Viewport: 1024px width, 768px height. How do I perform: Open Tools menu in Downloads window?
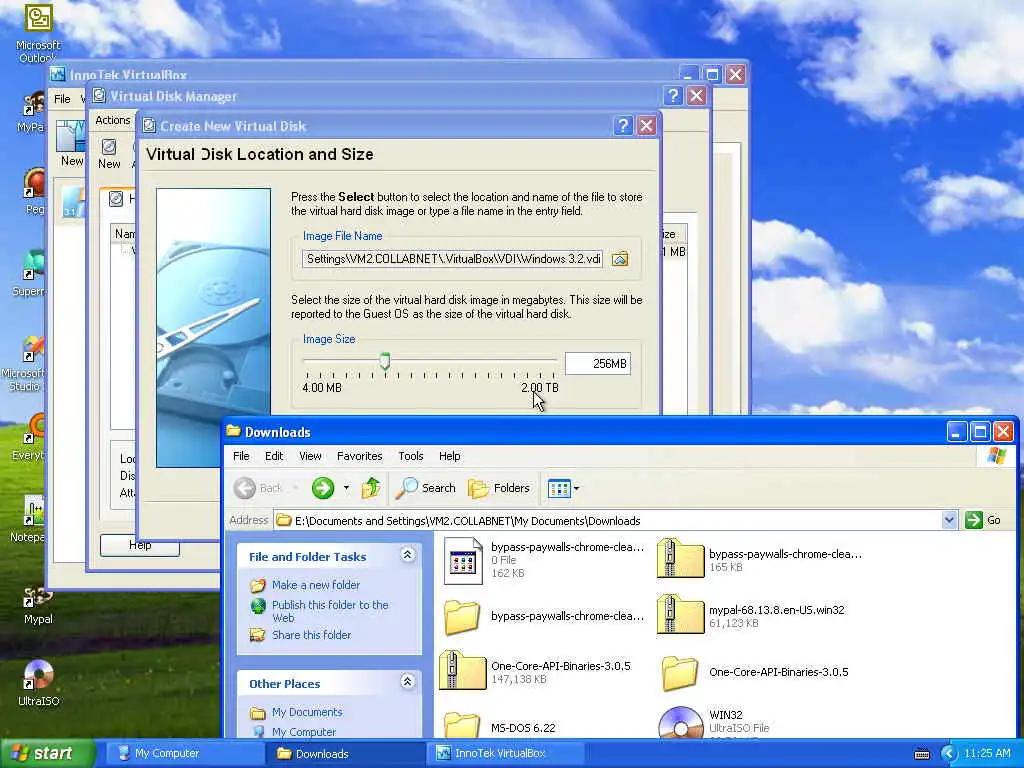click(x=411, y=456)
